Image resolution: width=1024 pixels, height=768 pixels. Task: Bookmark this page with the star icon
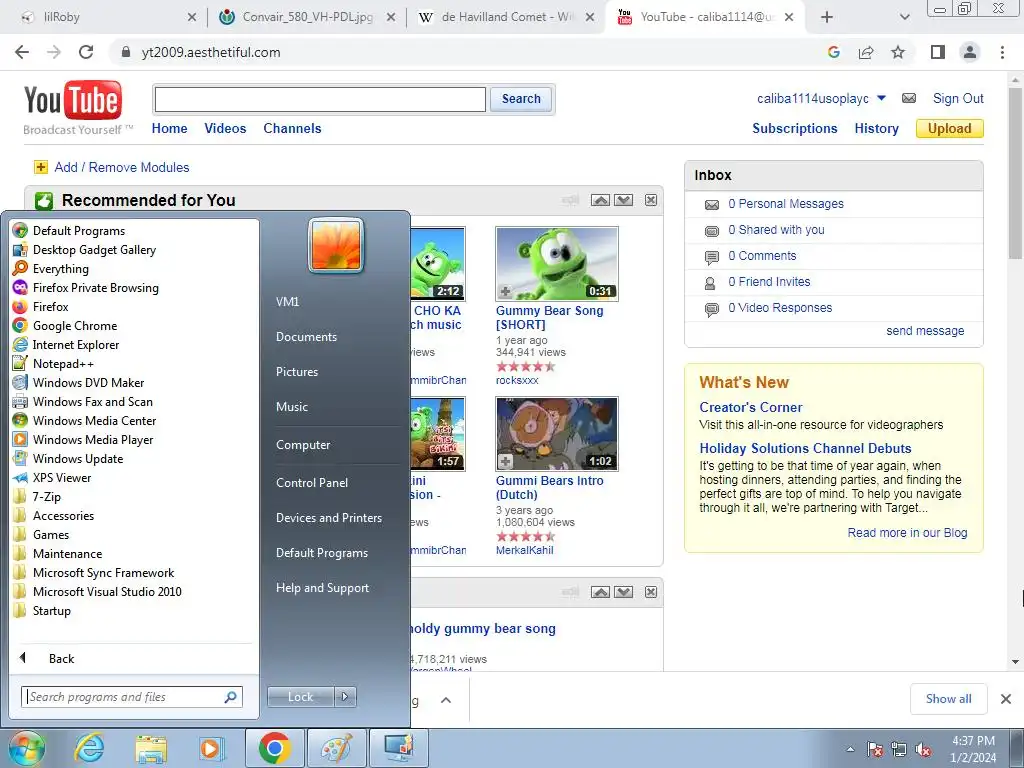point(898,52)
